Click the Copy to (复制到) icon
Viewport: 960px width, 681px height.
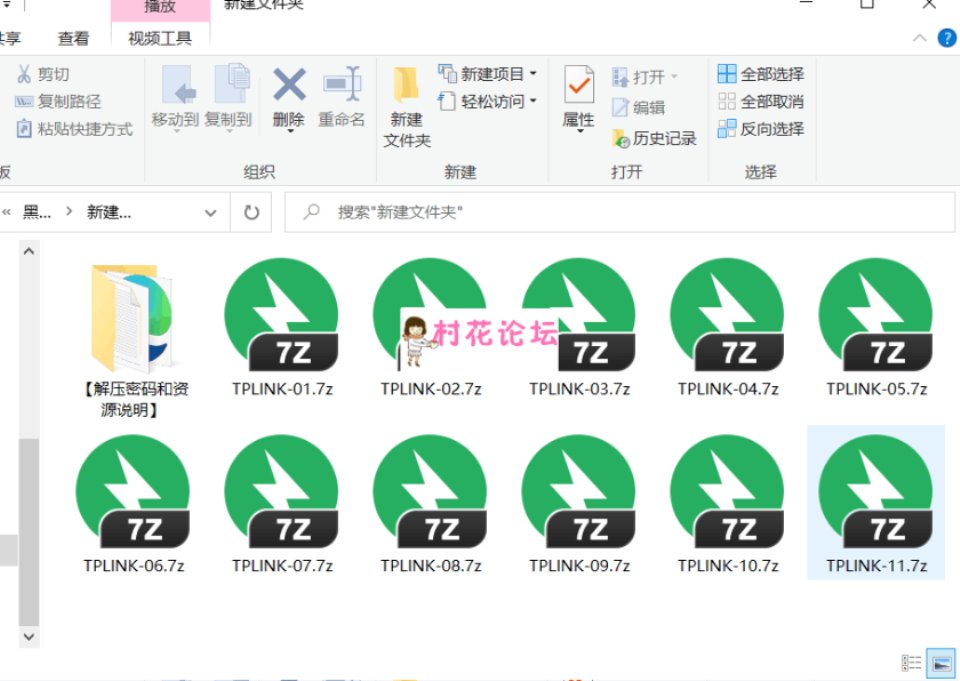click(x=231, y=84)
